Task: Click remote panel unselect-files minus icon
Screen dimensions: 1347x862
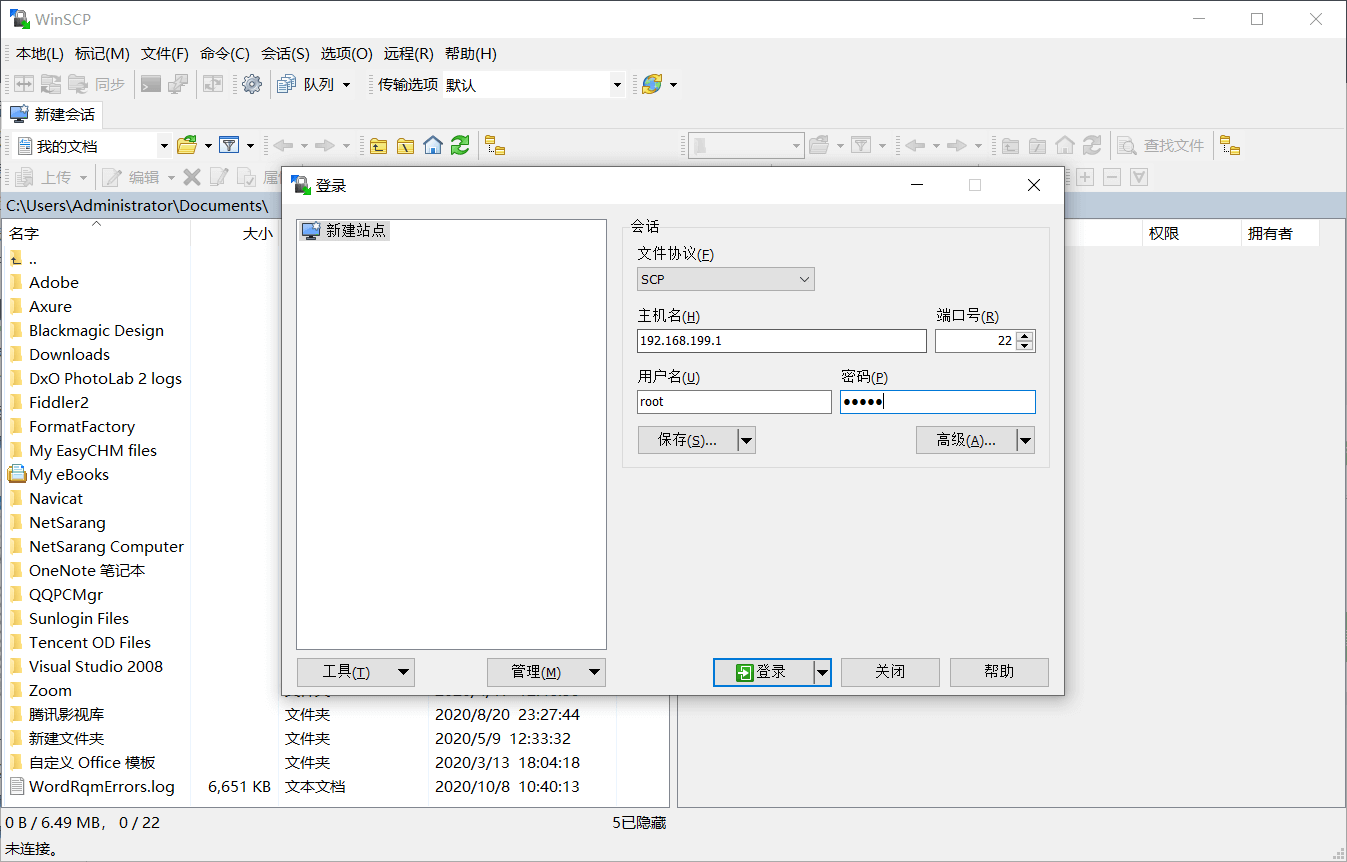Action: [1111, 177]
